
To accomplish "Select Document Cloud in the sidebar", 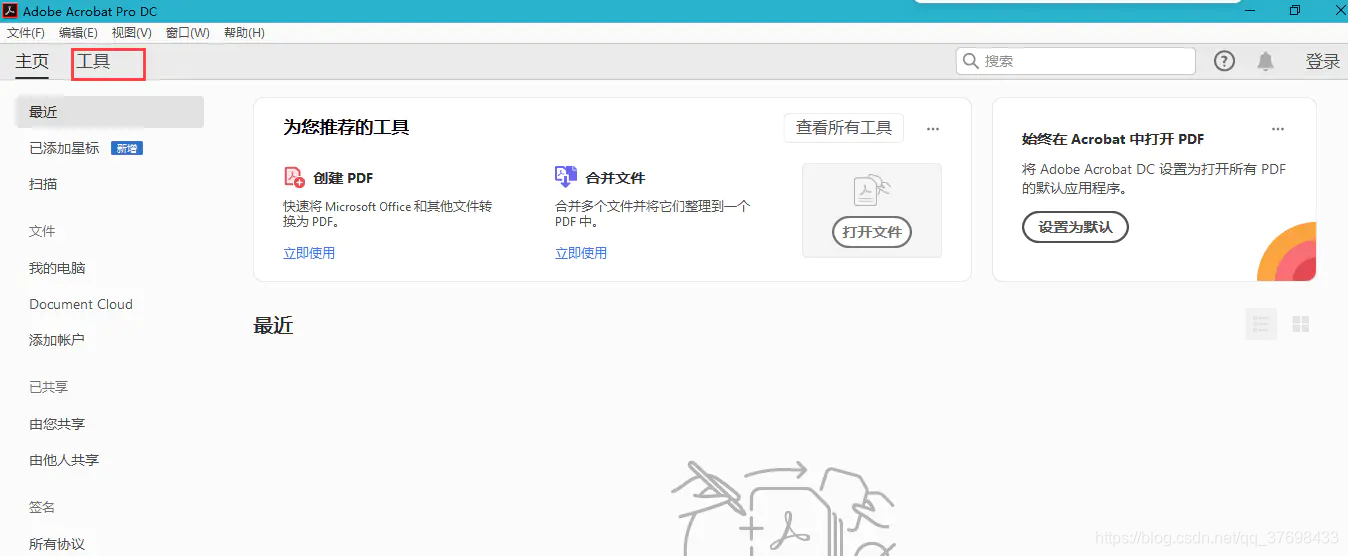I will (81, 304).
